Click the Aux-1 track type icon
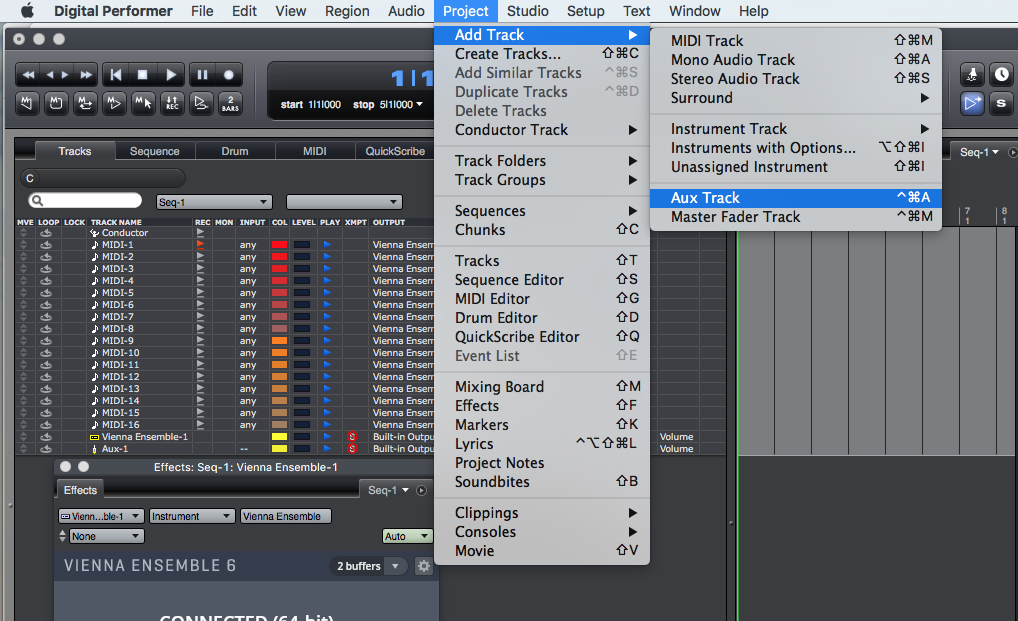This screenshot has width=1018, height=621. [x=94, y=449]
